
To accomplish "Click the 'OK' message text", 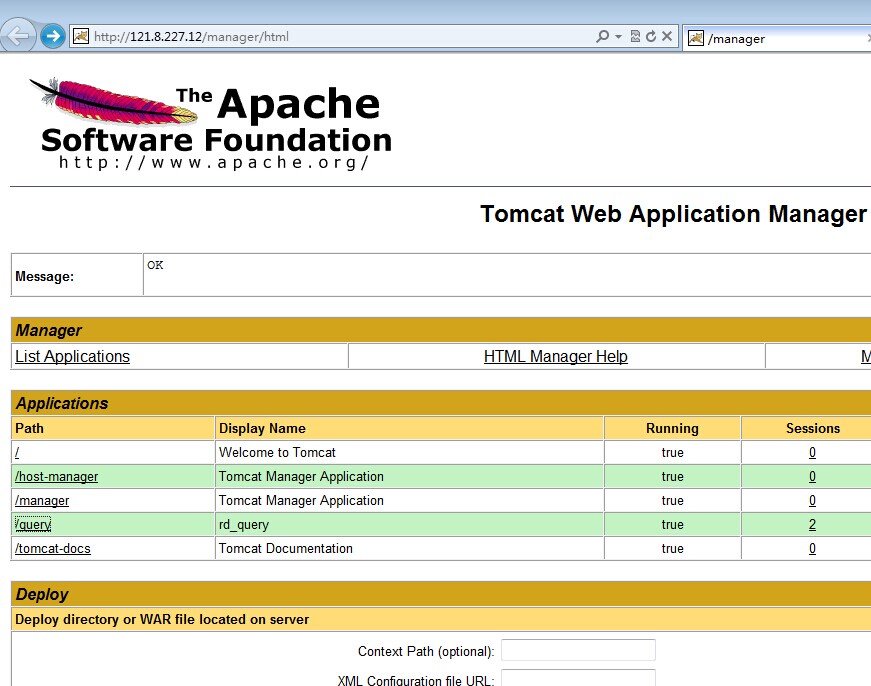I will click(x=155, y=265).
